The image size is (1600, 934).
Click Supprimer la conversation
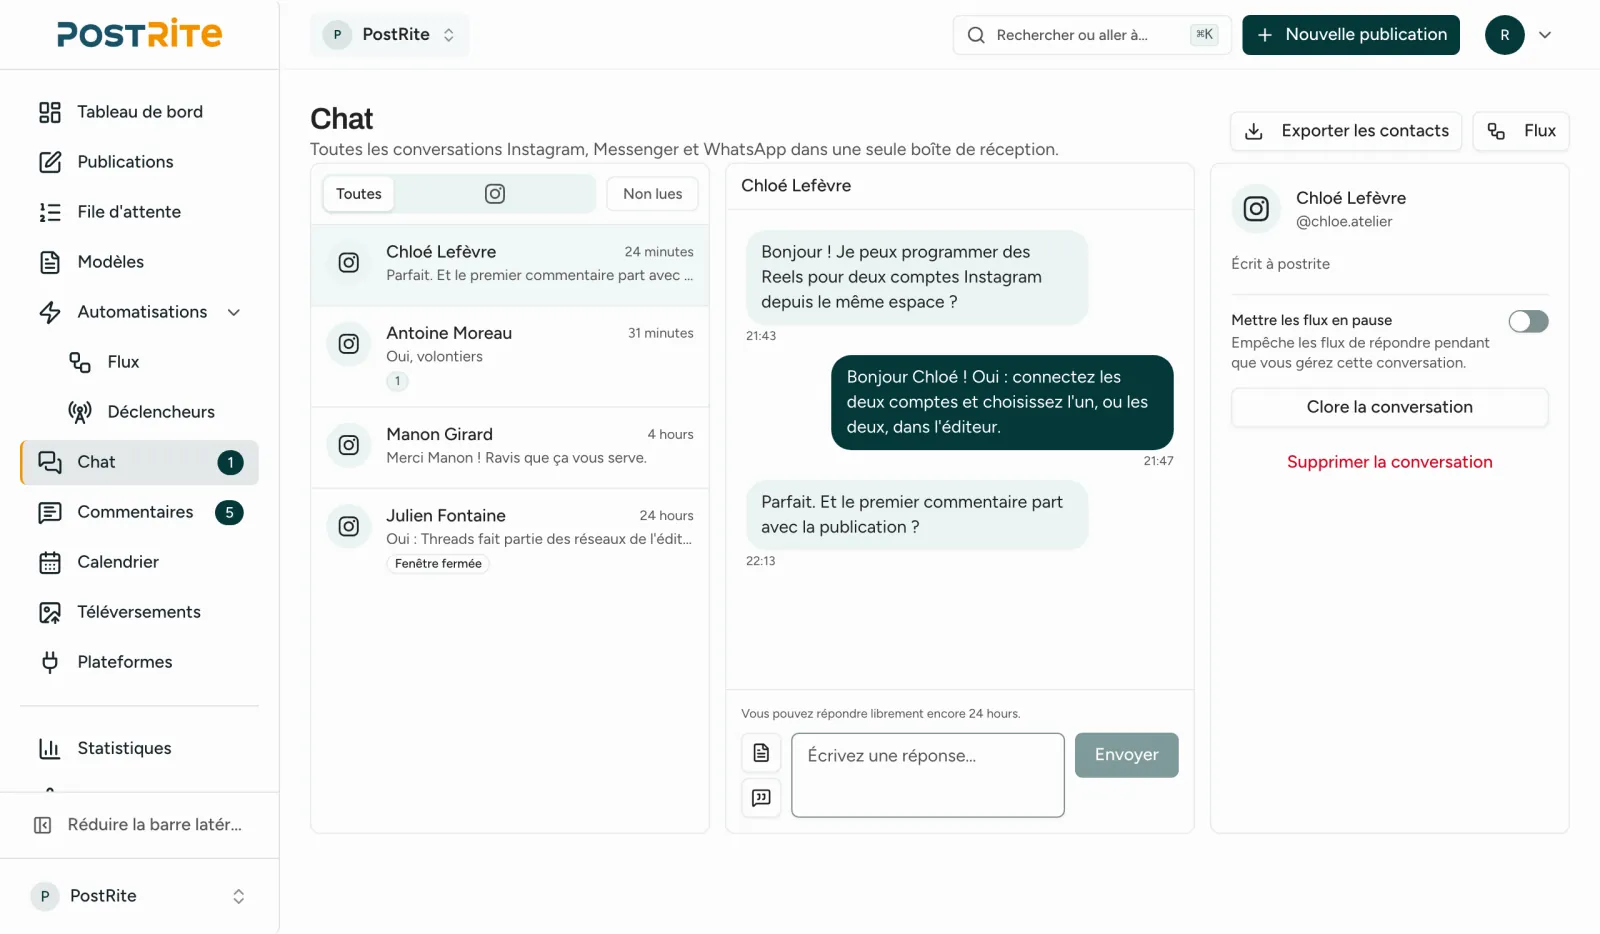click(1390, 462)
